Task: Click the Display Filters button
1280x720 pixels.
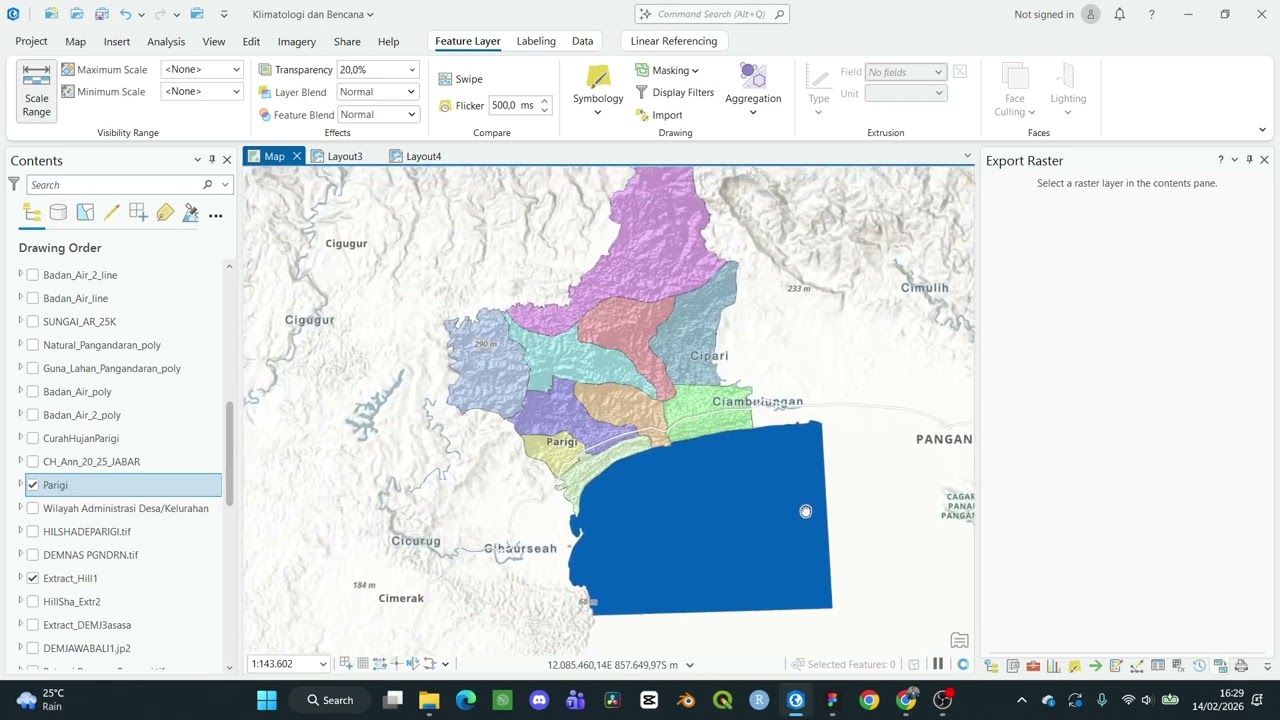Action: tap(674, 92)
